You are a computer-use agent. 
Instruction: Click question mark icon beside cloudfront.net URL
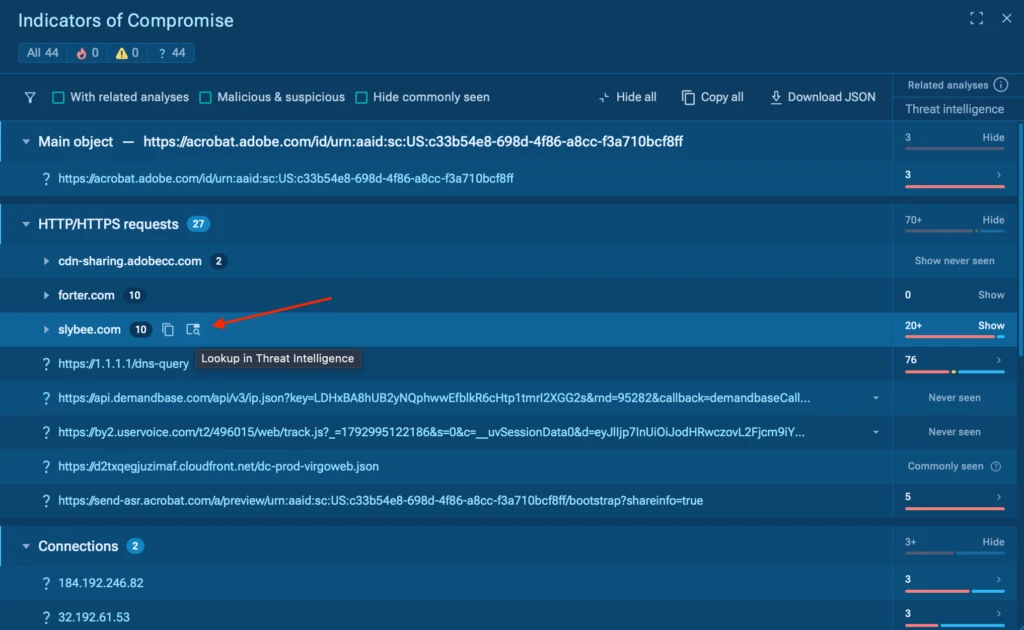tap(46, 467)
